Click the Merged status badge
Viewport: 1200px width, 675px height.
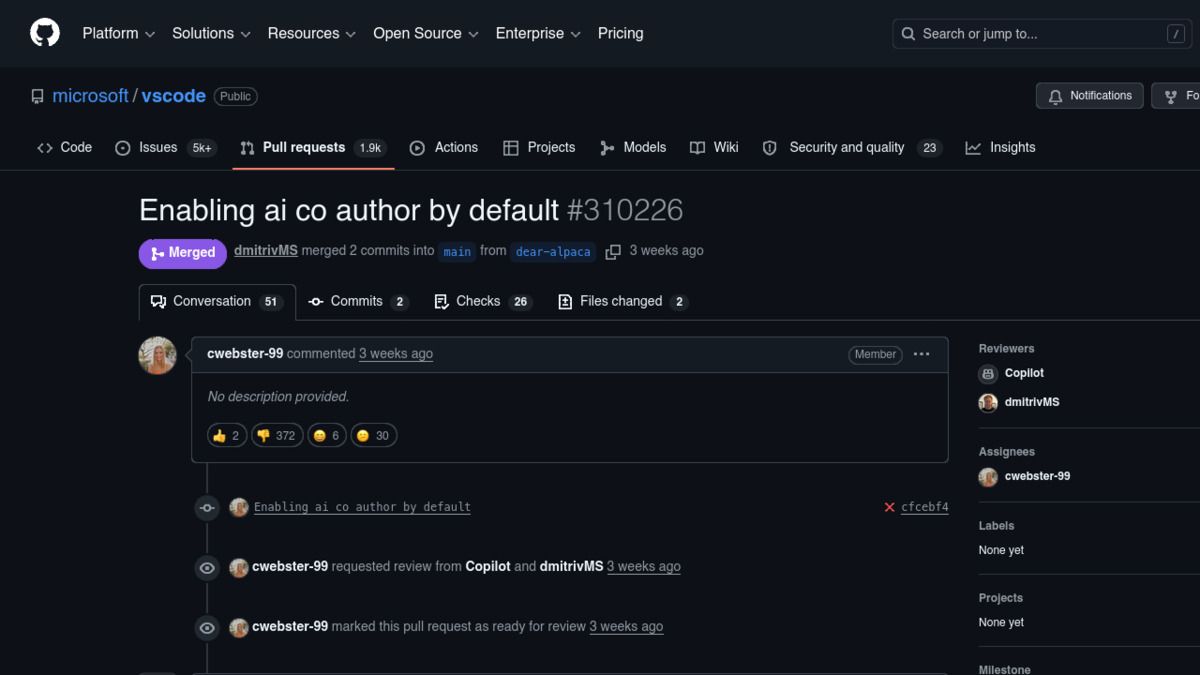182,253
